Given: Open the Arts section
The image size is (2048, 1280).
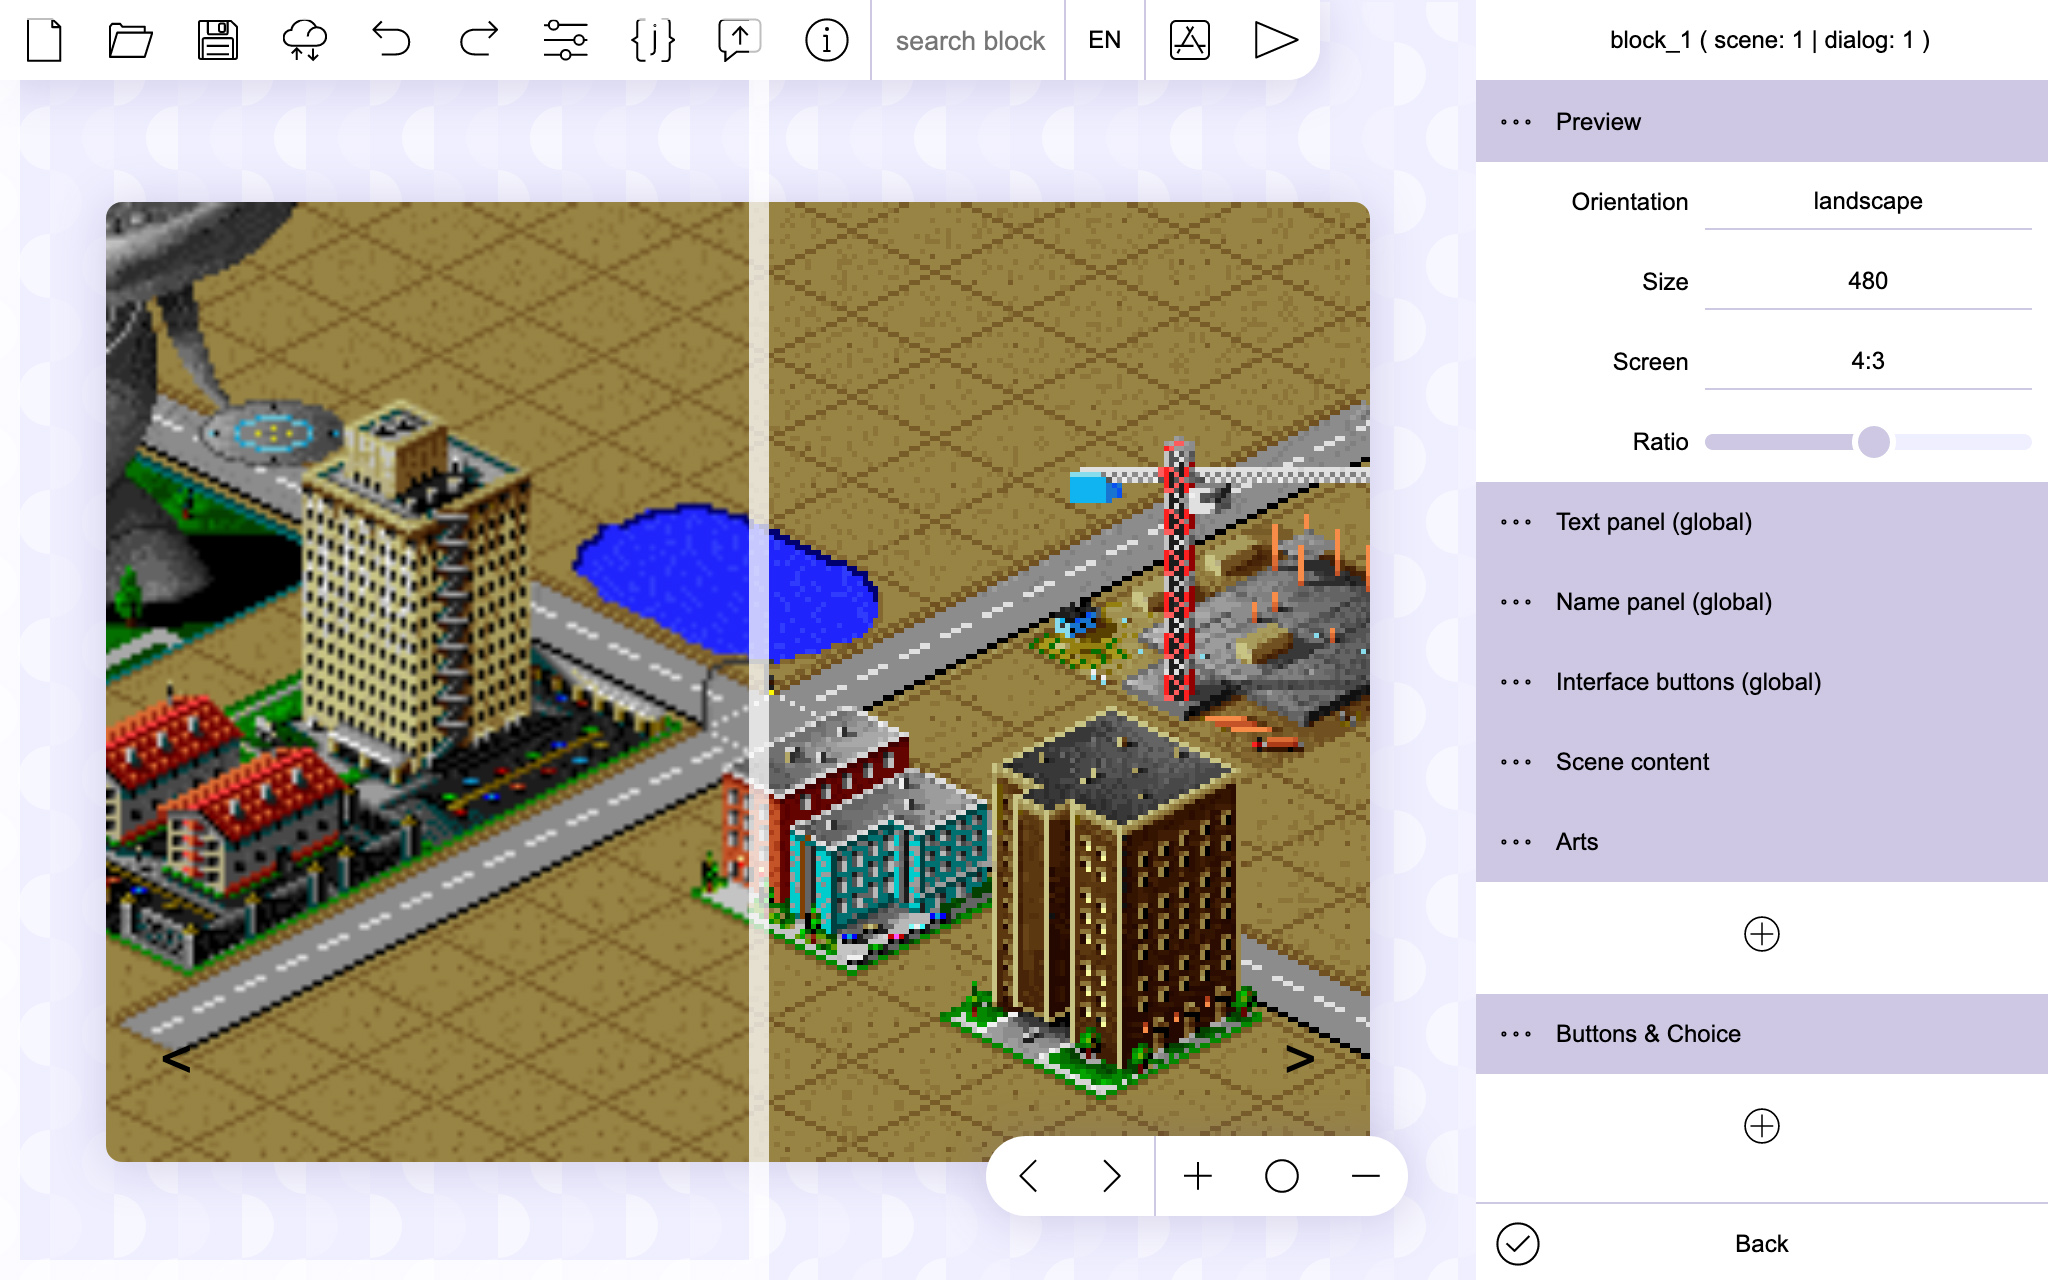Looking at the screenshot, I should (x=1576, y=842).
